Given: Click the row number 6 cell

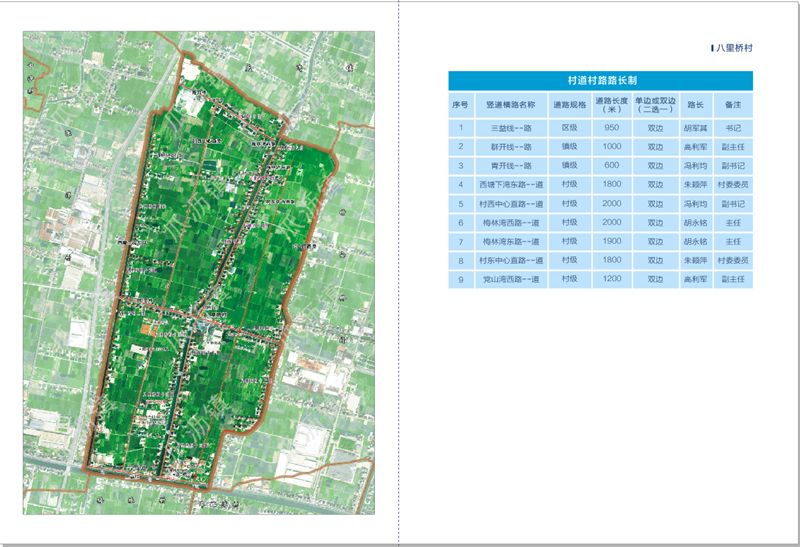Looking at the screenshot, I should pyautogui.click(x=460, y=223).
